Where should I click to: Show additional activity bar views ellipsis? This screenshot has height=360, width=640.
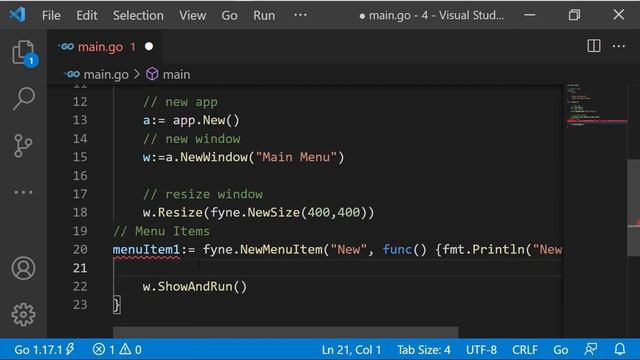tap(23, 192)
